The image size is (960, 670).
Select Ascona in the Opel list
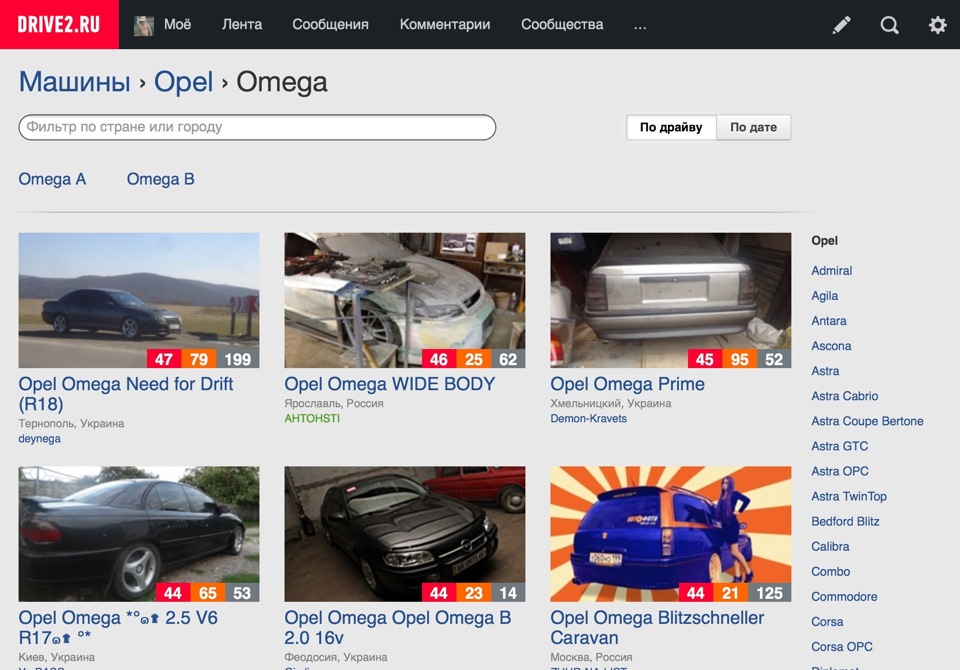[831, 346]
